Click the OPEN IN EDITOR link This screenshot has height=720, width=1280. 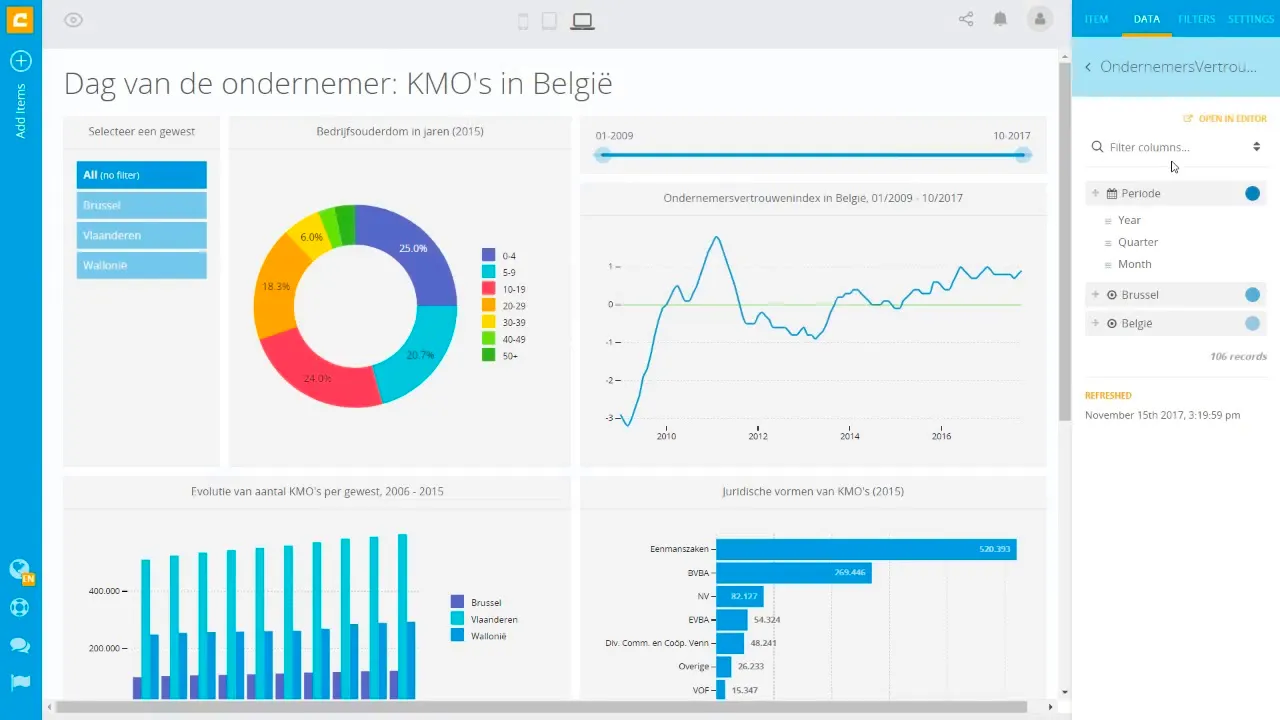click(x=1225, y=118)
